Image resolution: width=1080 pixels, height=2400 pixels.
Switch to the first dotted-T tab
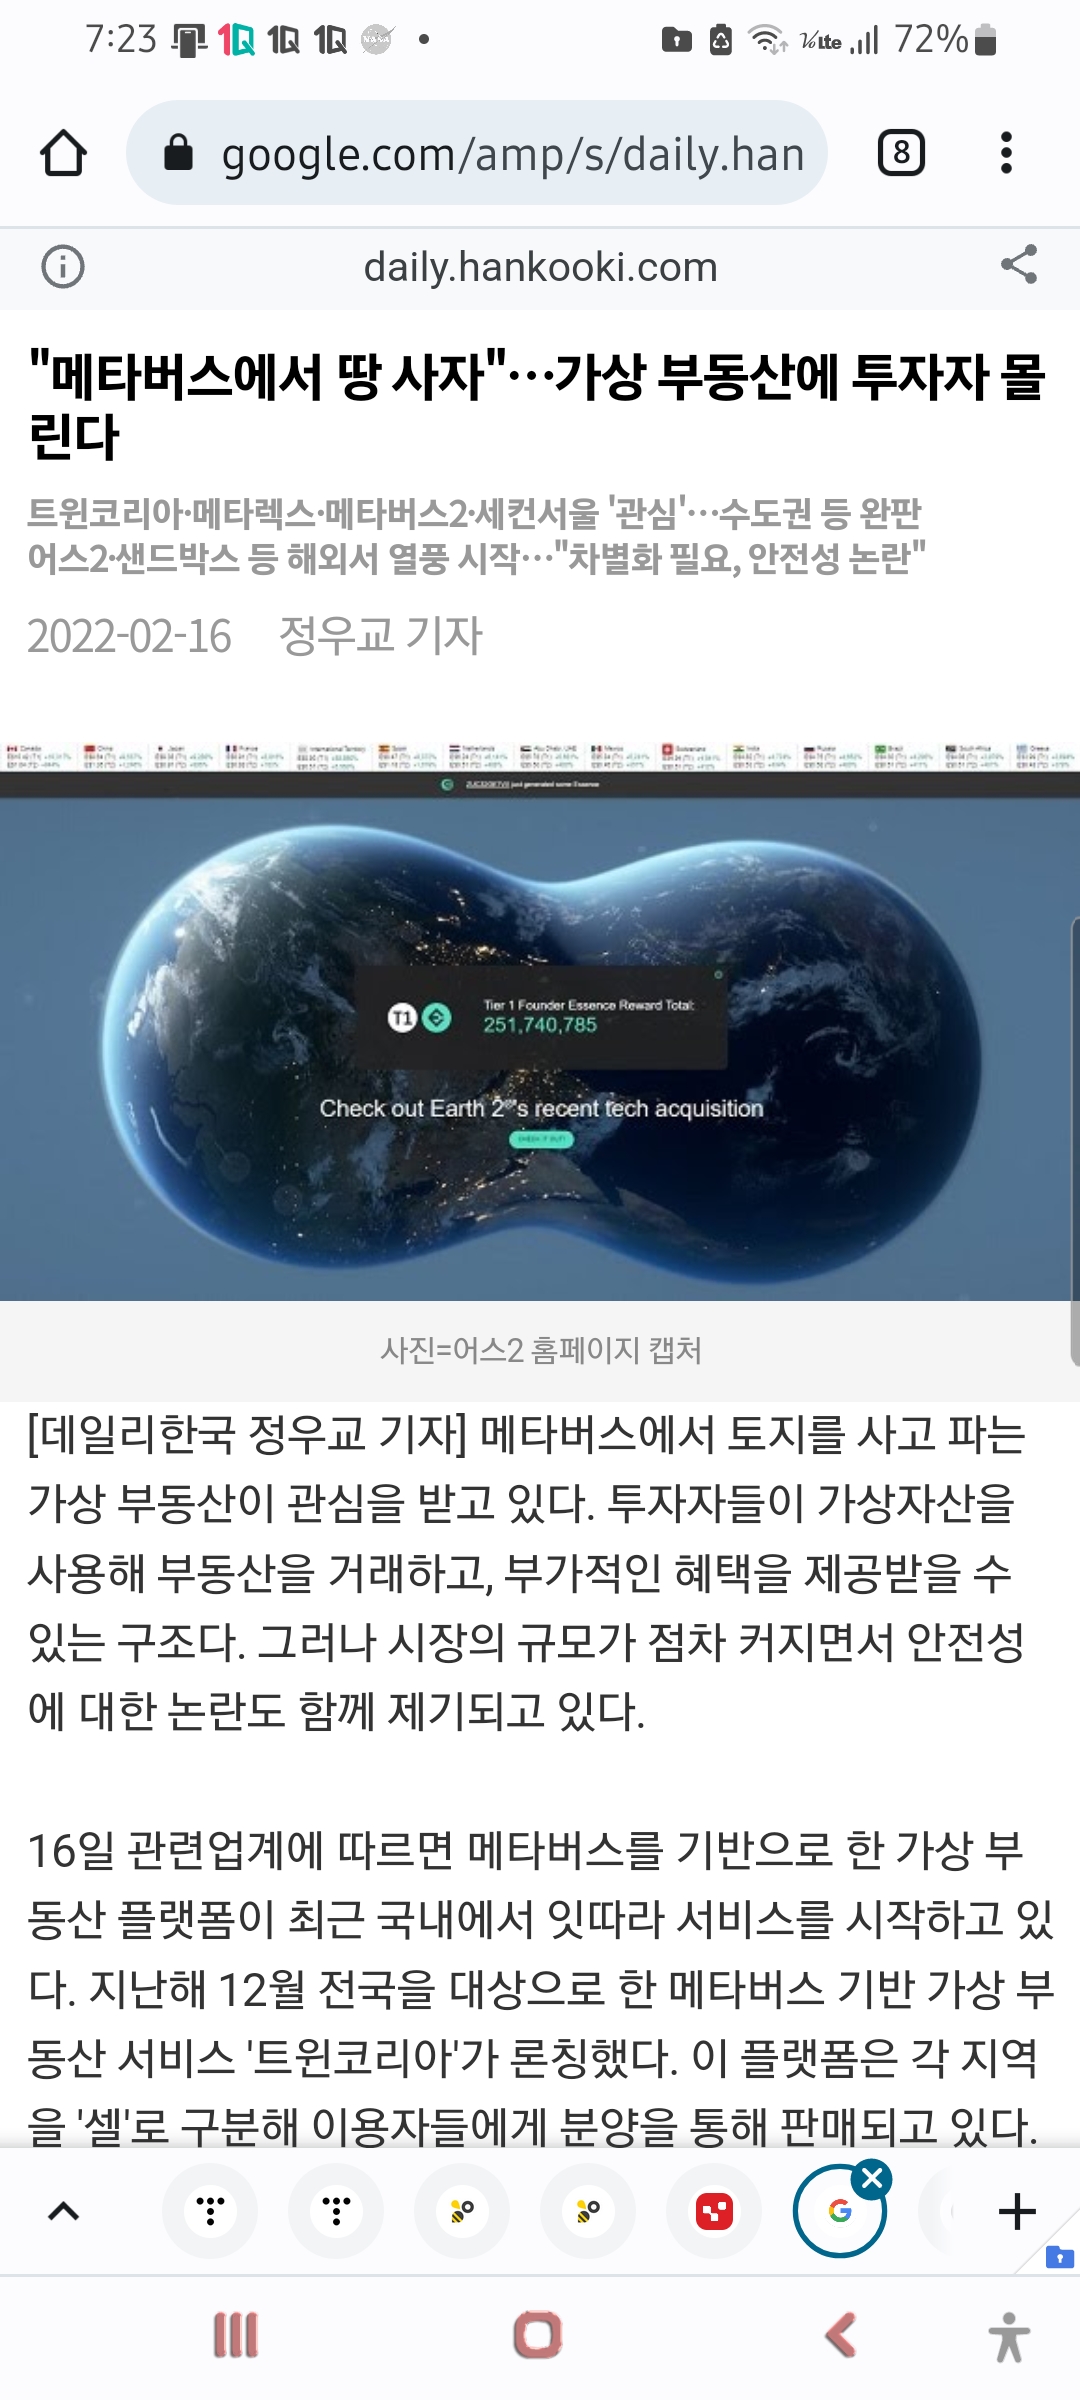(210, 2211)
